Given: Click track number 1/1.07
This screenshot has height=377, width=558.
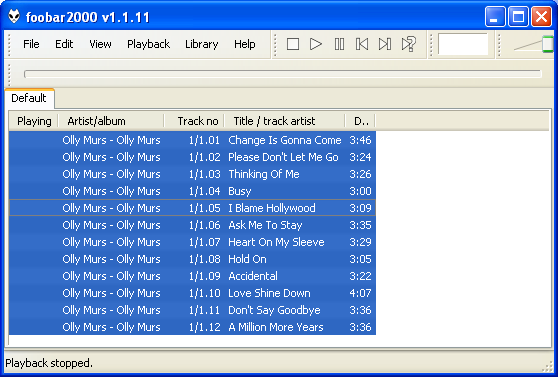Looking at the screenshot, I should [x=204, y=242].
